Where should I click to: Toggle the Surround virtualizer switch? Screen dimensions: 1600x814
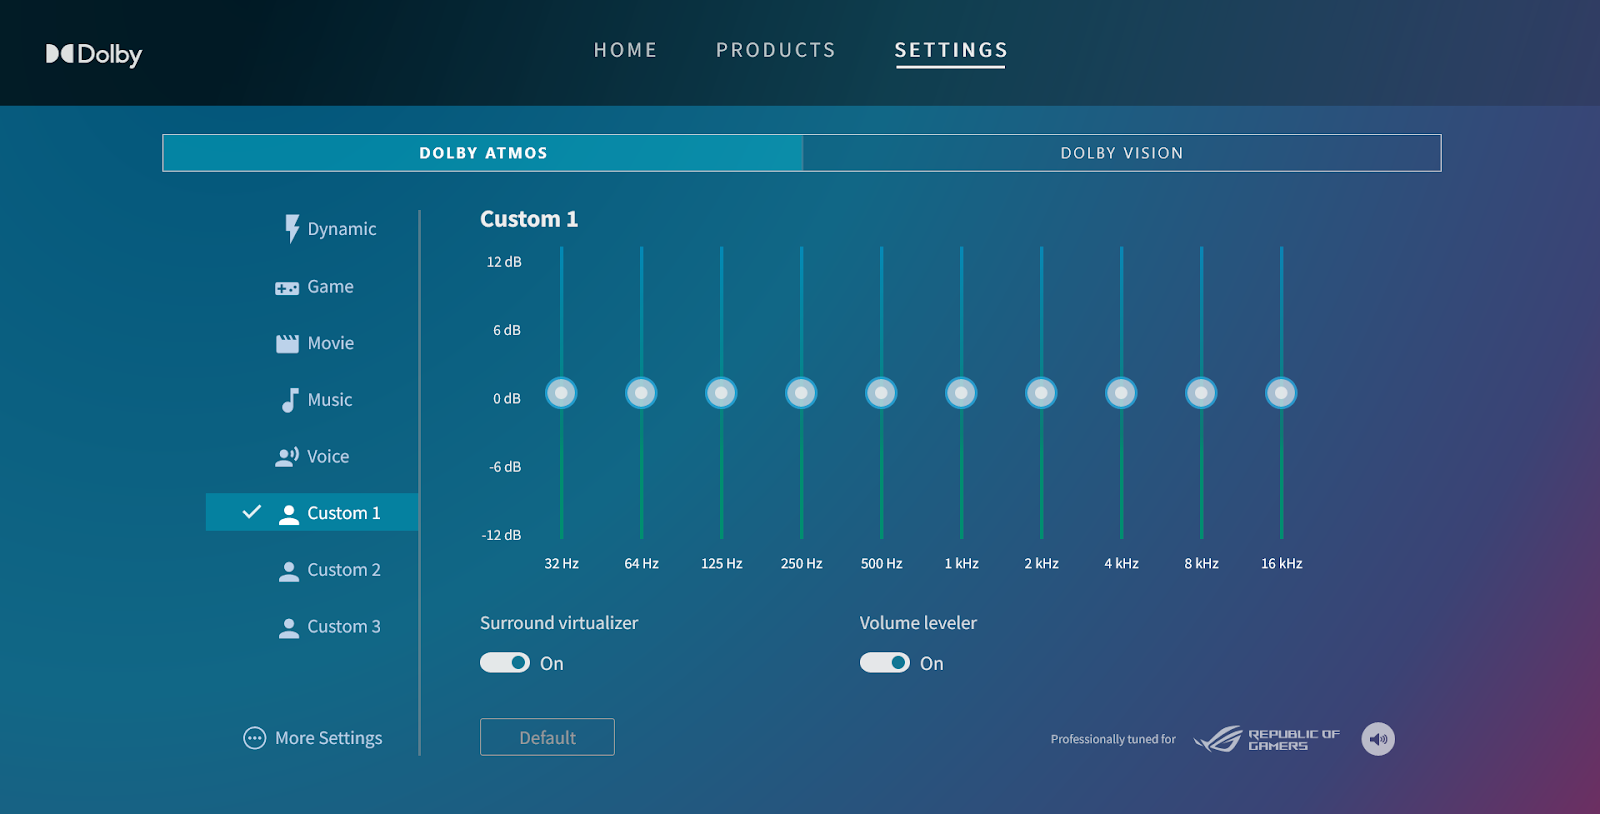pos(505,663)
